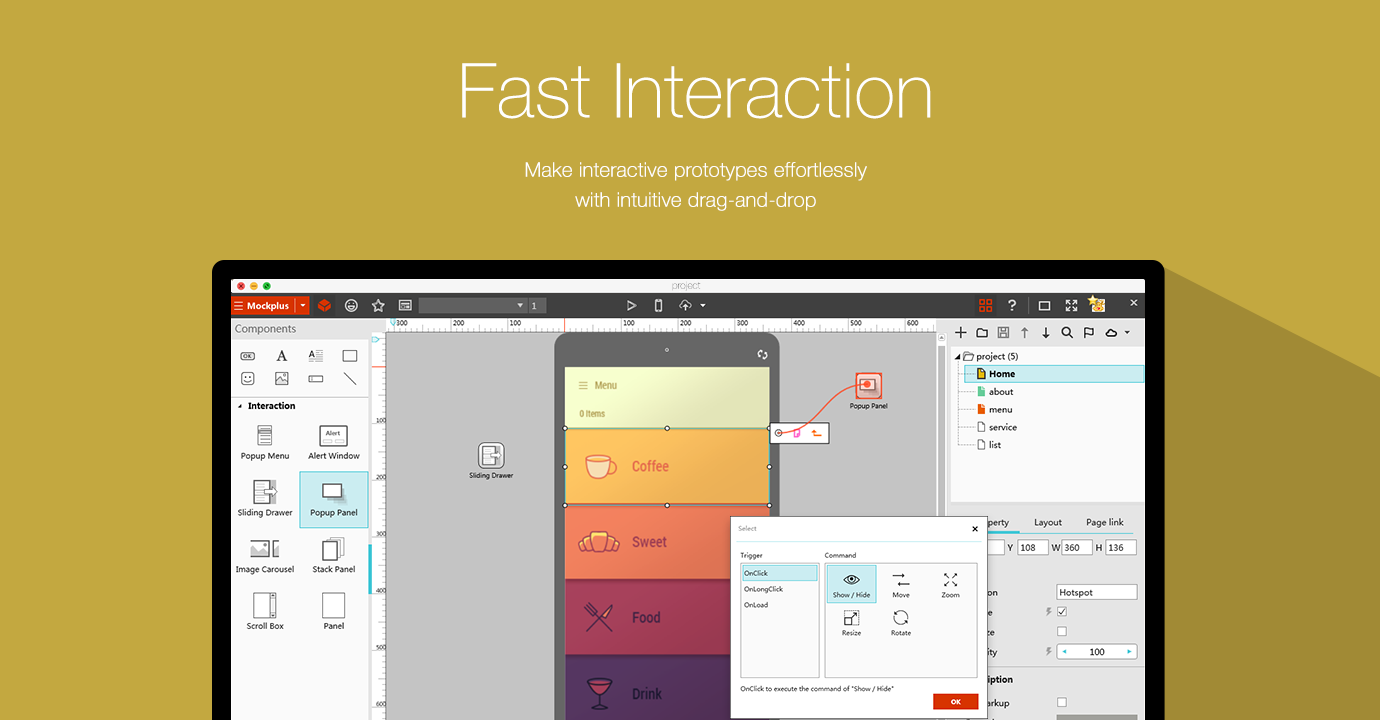Click the star favorites toolbar icon

378,305
